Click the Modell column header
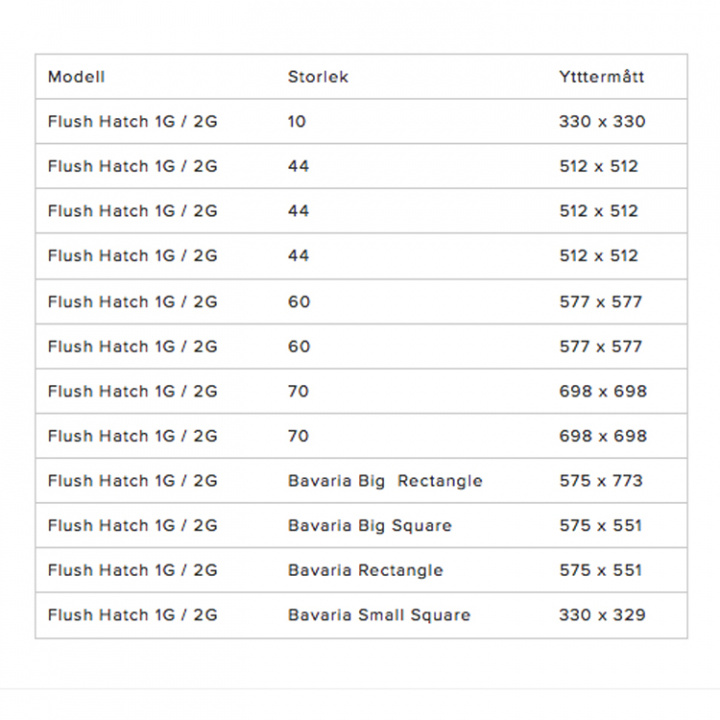Viewport: 720px width, 720px height. (76, 77)
